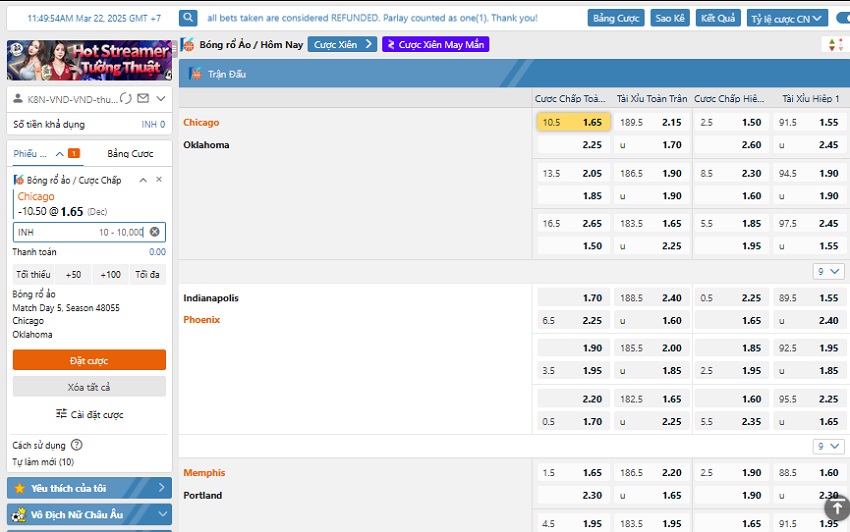Click the Vô Địch Nữ Châu Âu soccer icon
This screenshot has width=850, height=532.
click(x=19, y=514)
